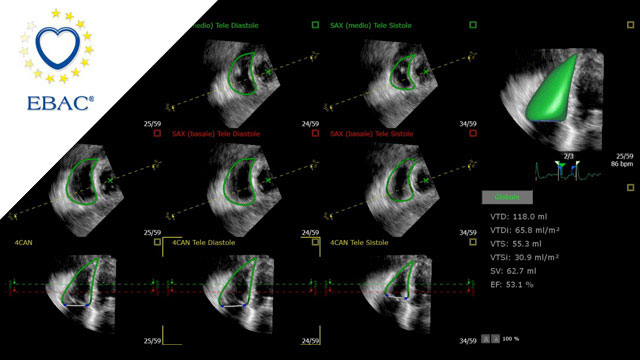Click the VTD: 118.0 ml value

518,217
